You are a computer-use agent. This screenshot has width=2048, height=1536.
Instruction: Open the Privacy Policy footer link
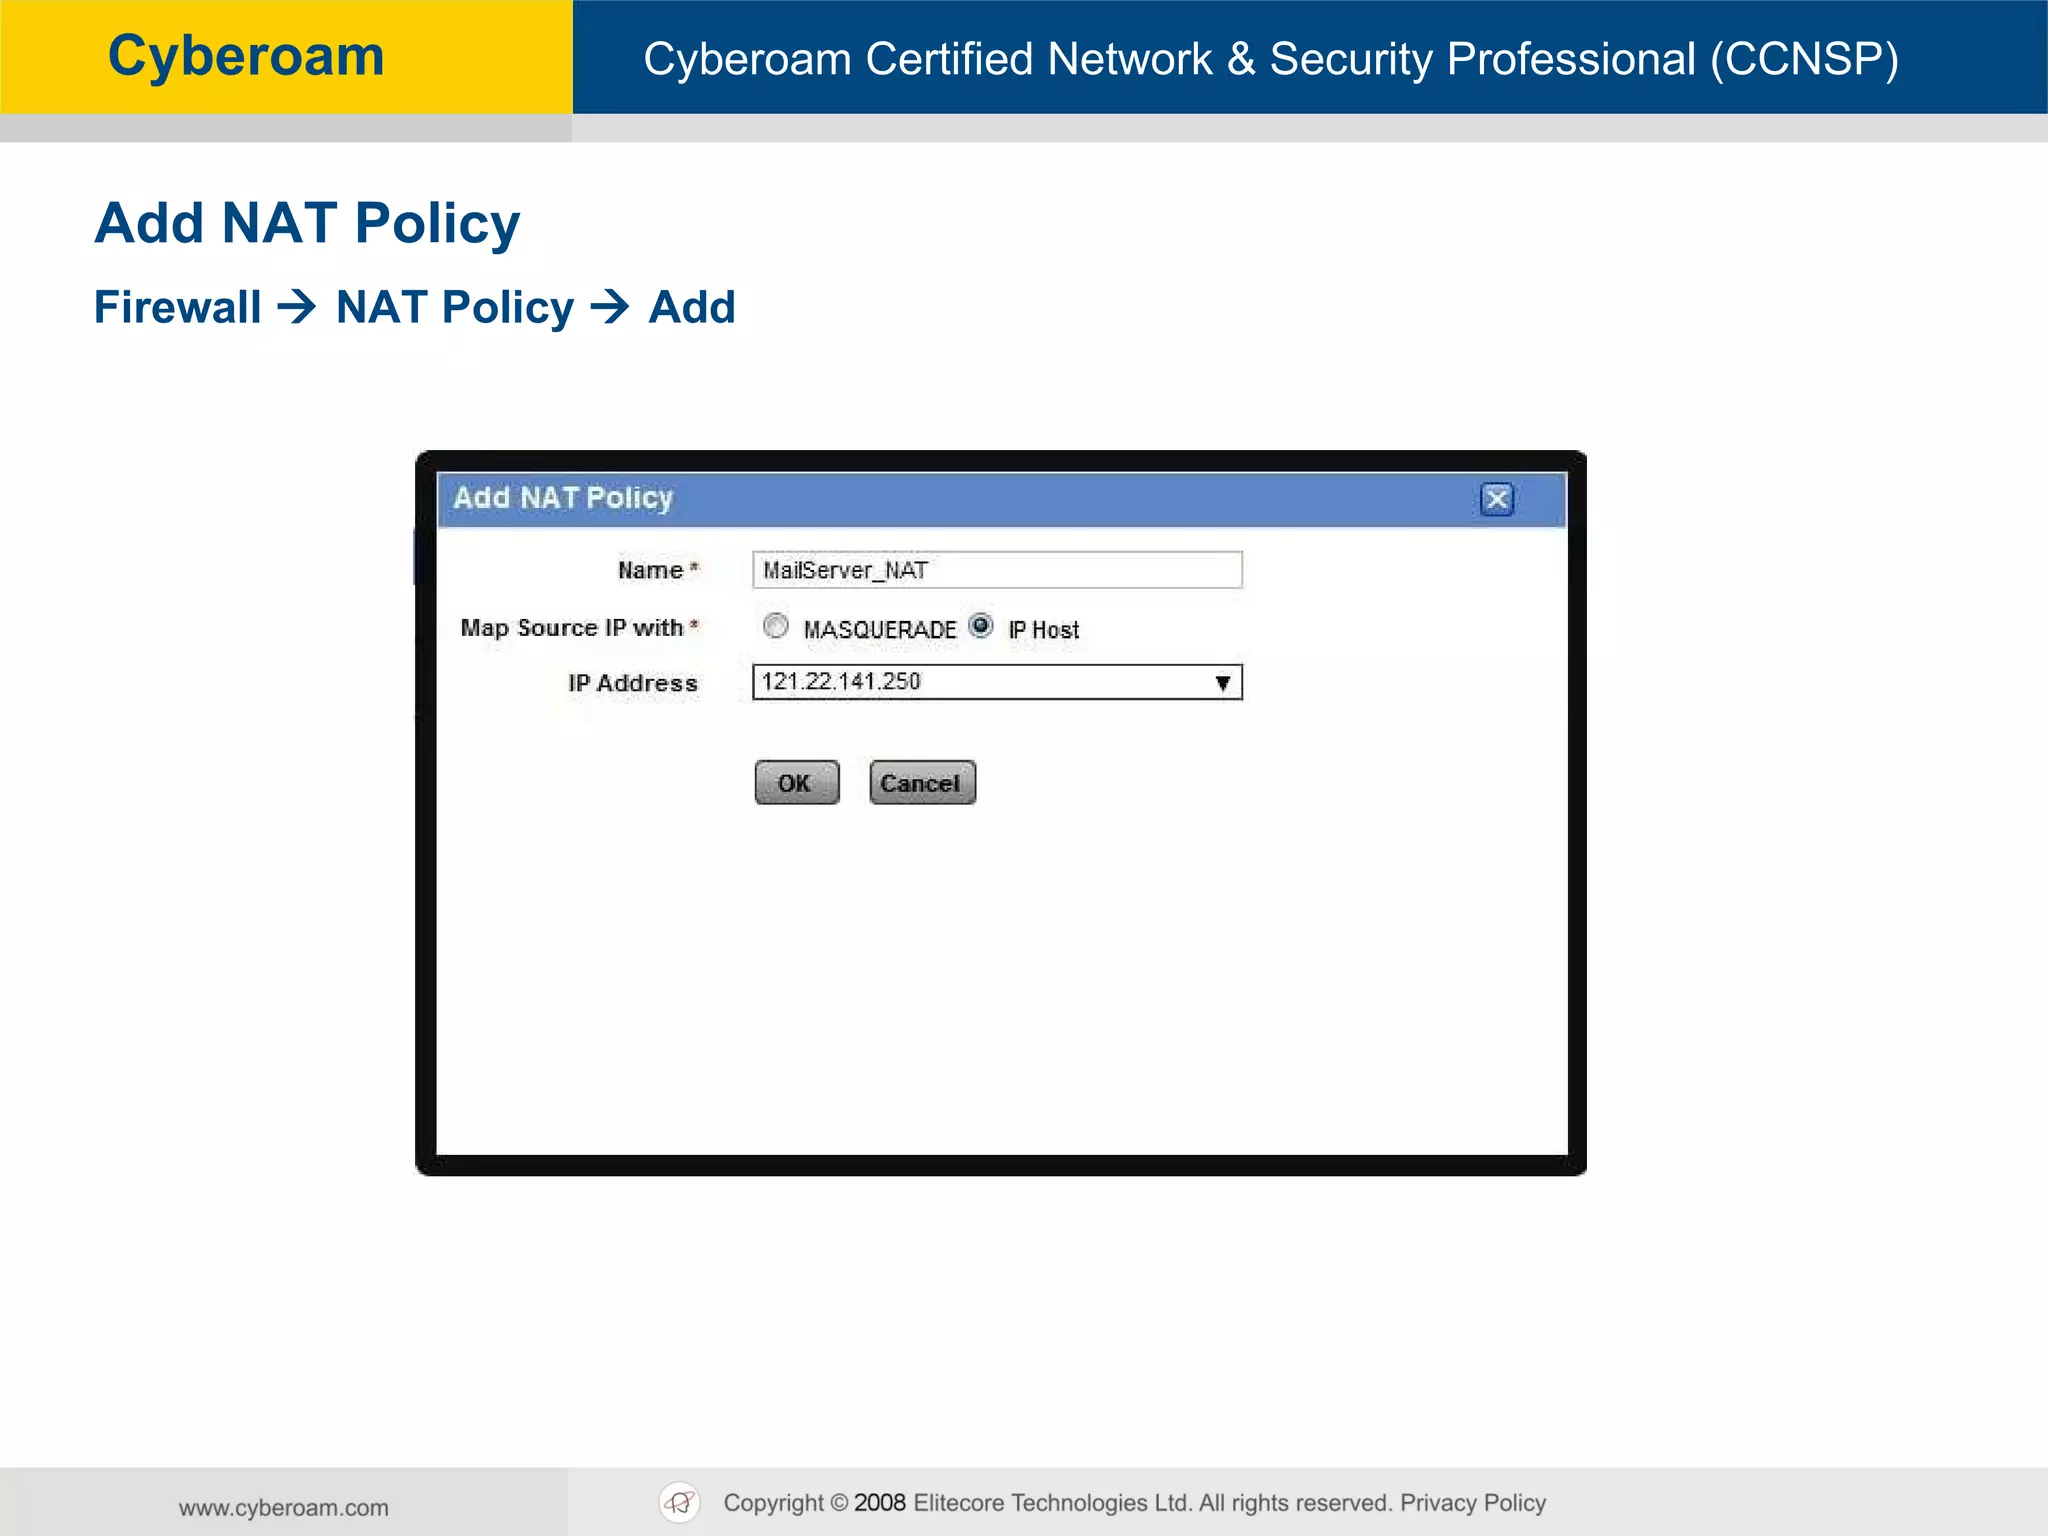pos(1473,1503)
